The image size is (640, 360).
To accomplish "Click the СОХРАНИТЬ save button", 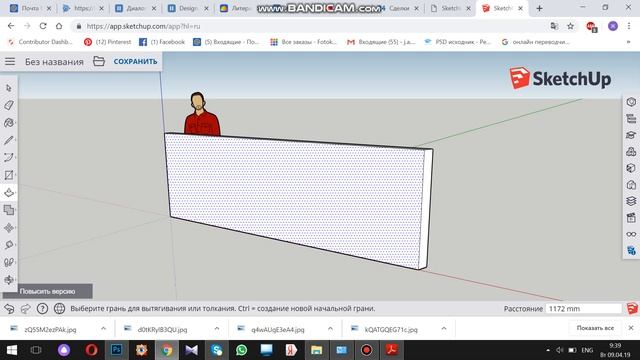I will (135, 62).
